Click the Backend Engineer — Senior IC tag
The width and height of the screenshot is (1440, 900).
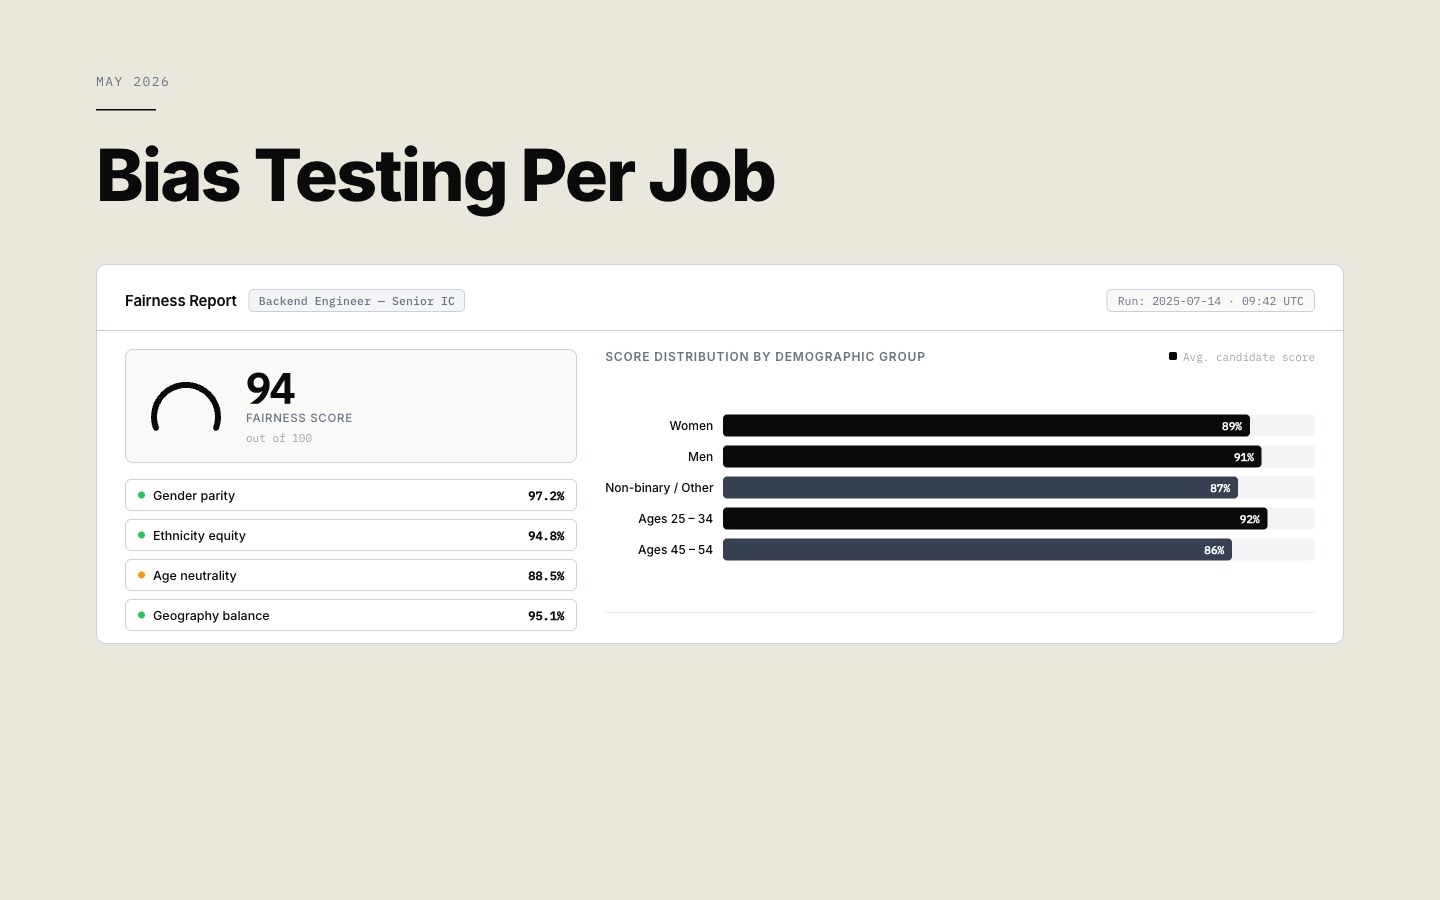point(357,301)
